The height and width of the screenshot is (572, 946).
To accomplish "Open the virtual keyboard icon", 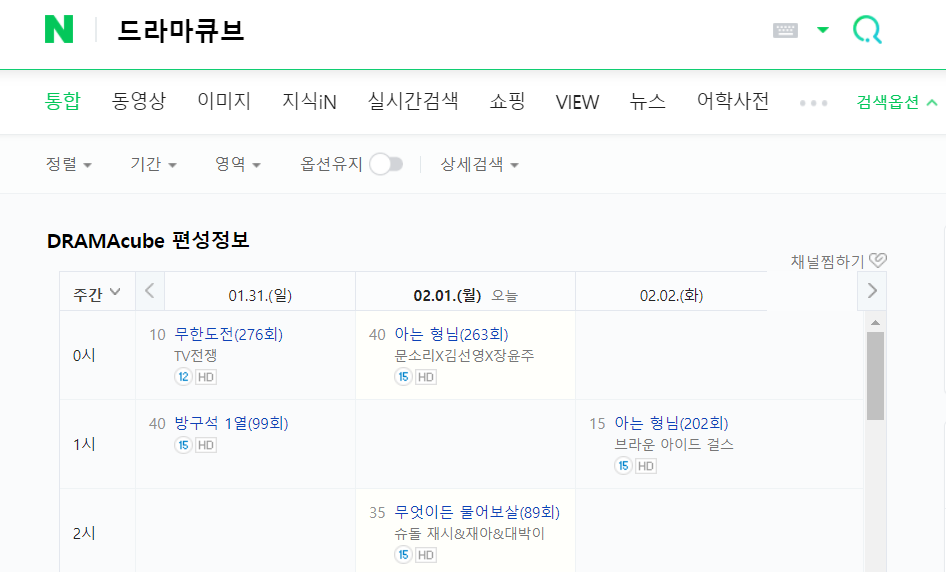I will (785, 30).
